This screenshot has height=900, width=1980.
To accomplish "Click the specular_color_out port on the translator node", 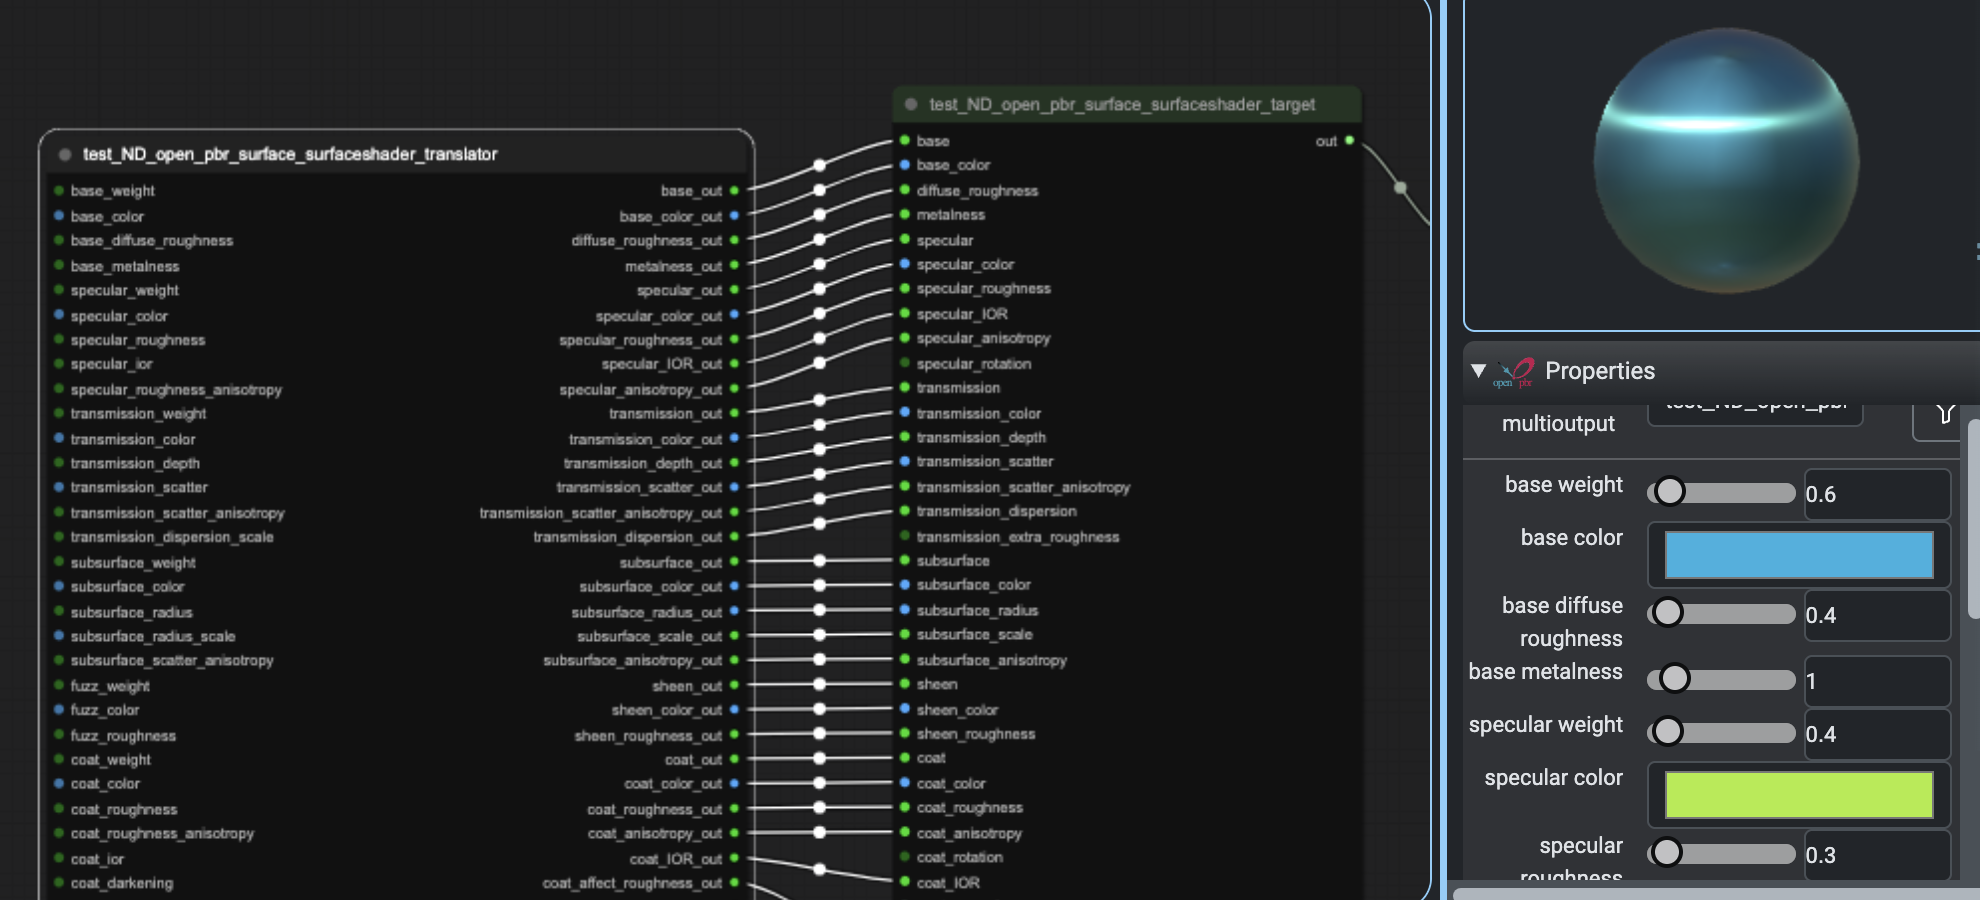I will coord(735,315).
